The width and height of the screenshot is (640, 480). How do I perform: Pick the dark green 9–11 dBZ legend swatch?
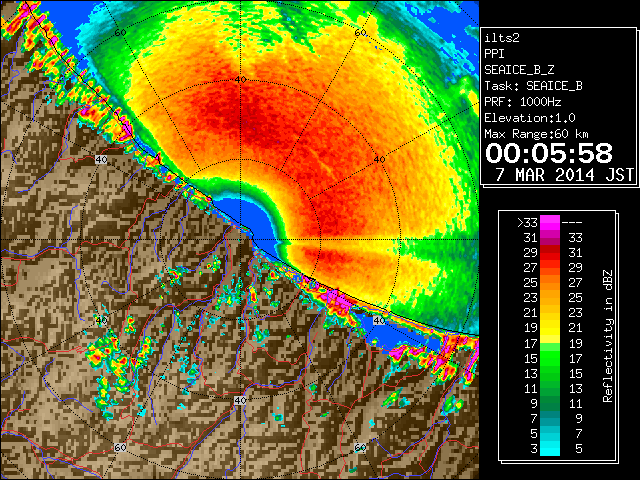(x=550, y=403)
